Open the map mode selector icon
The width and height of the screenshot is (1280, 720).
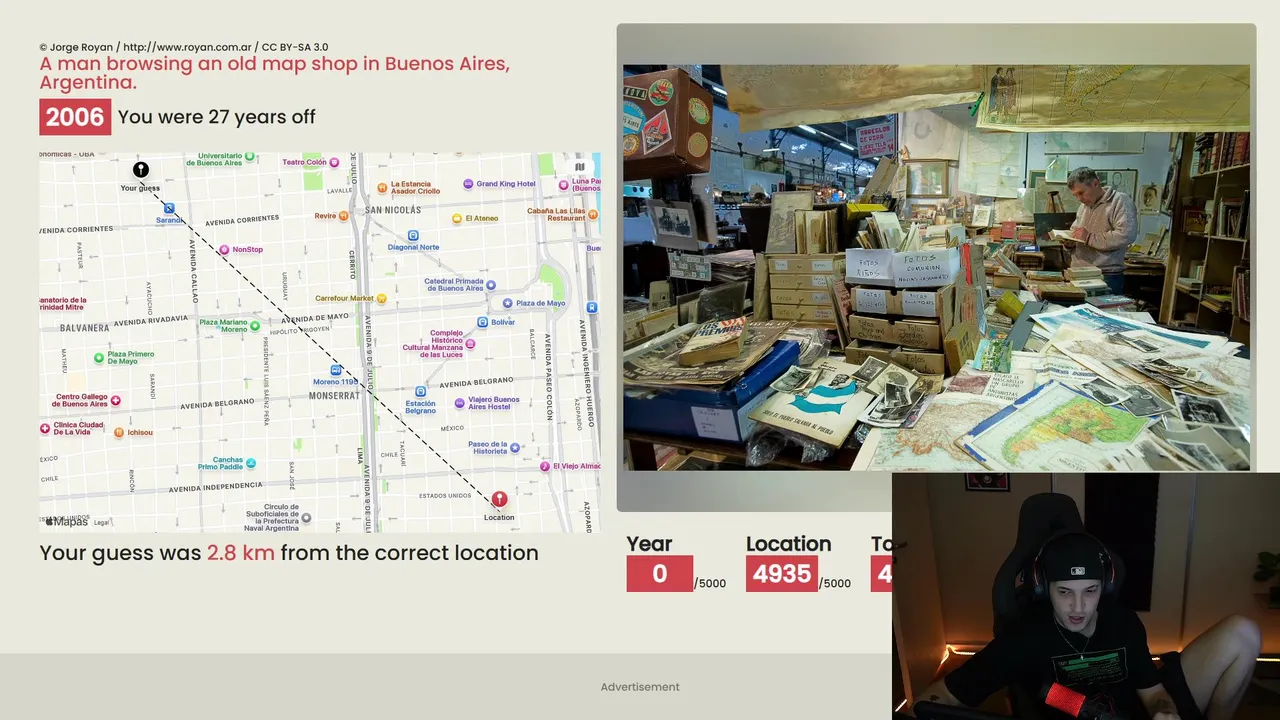(x=580, y=168)
